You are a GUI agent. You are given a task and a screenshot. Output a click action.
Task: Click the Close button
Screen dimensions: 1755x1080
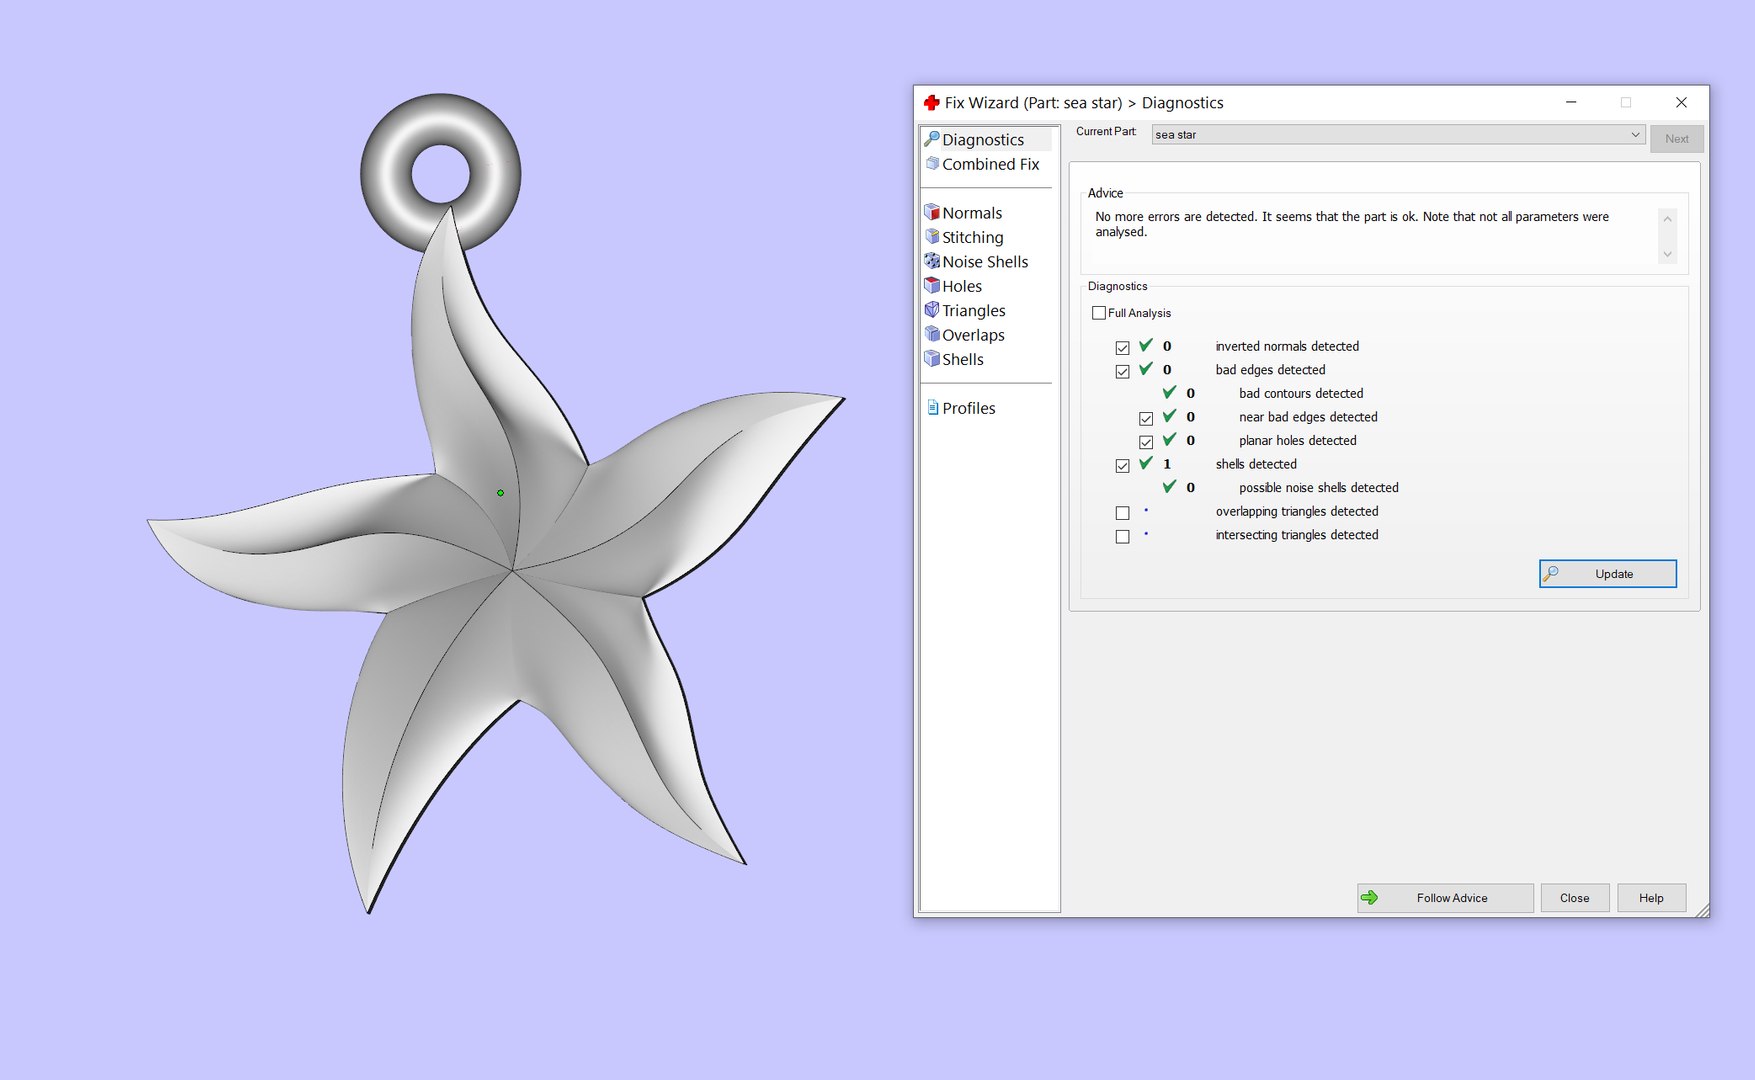pos(1574,898)
